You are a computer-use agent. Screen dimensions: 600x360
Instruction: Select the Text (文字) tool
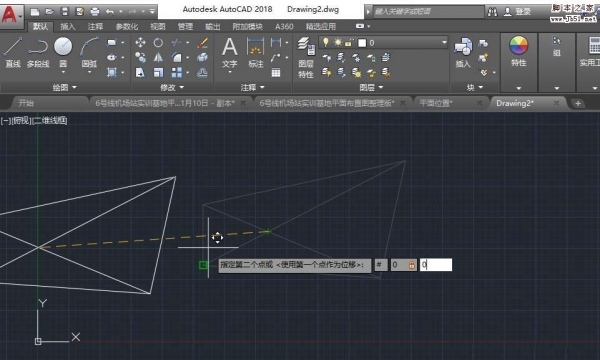coord(230,52)
